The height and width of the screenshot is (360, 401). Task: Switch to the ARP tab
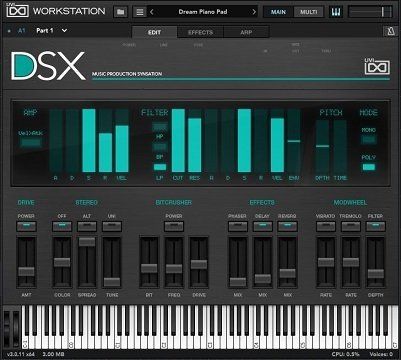(x=246, y=32)
